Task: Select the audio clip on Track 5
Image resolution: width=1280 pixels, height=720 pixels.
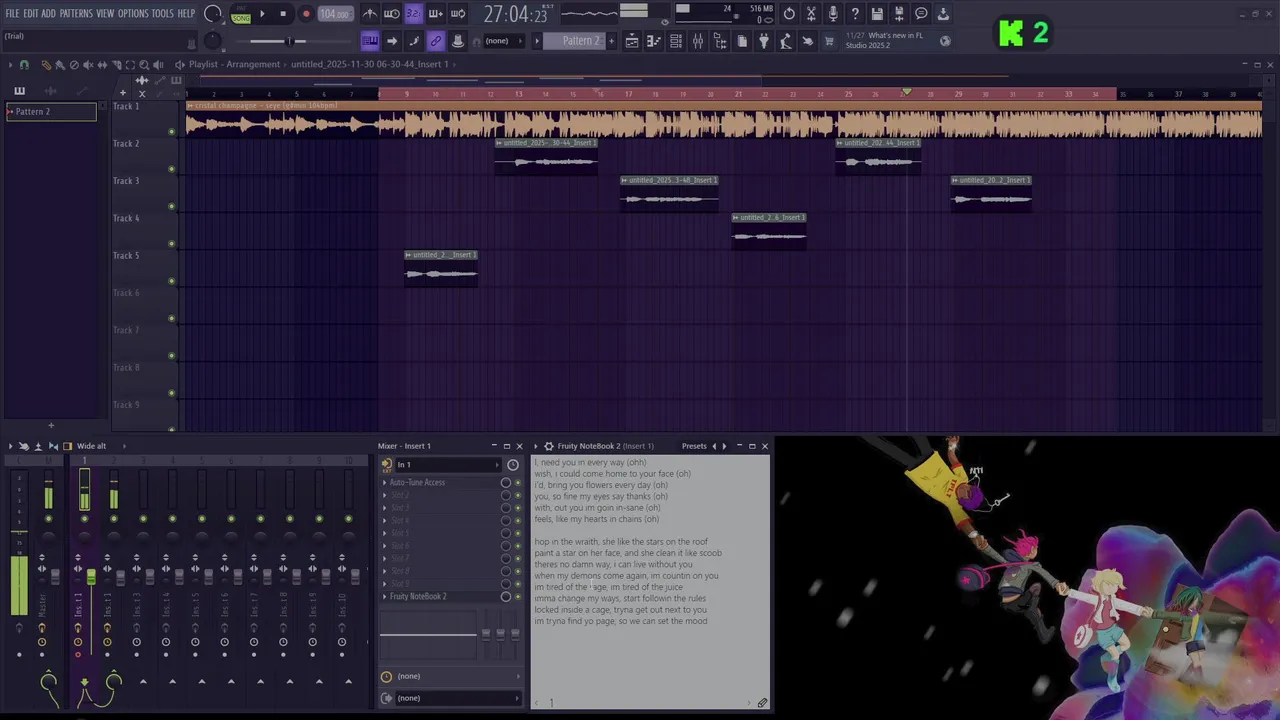Action: click(x=441, y=268)
